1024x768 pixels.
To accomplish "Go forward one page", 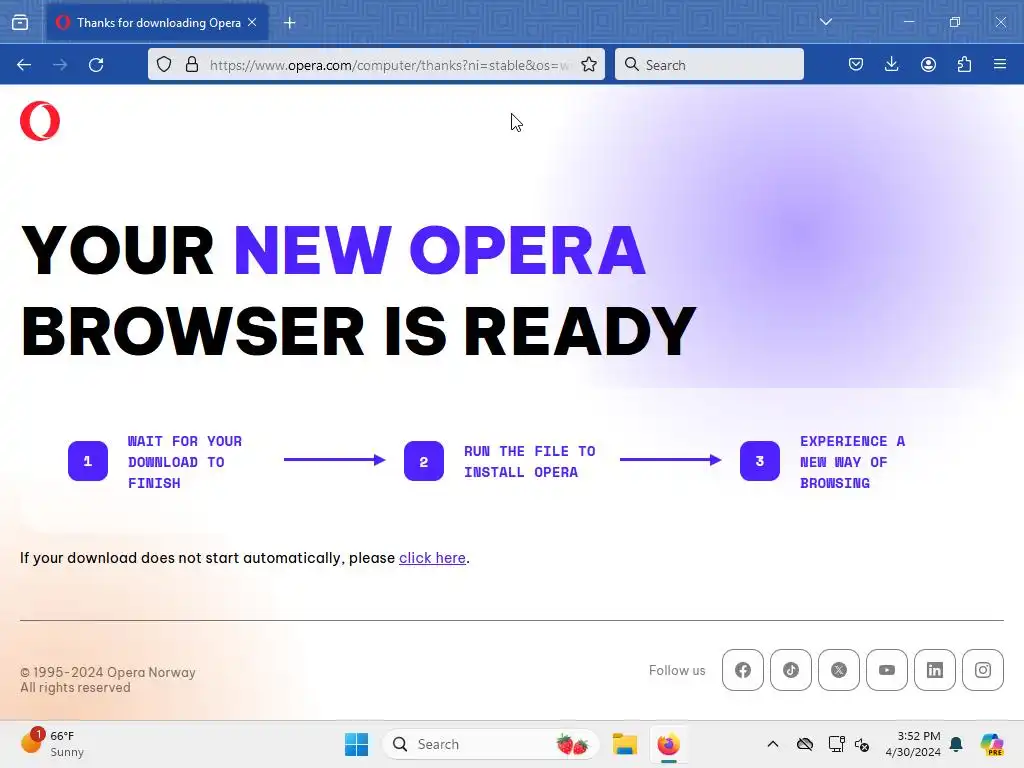I will (x=60, y=65).
